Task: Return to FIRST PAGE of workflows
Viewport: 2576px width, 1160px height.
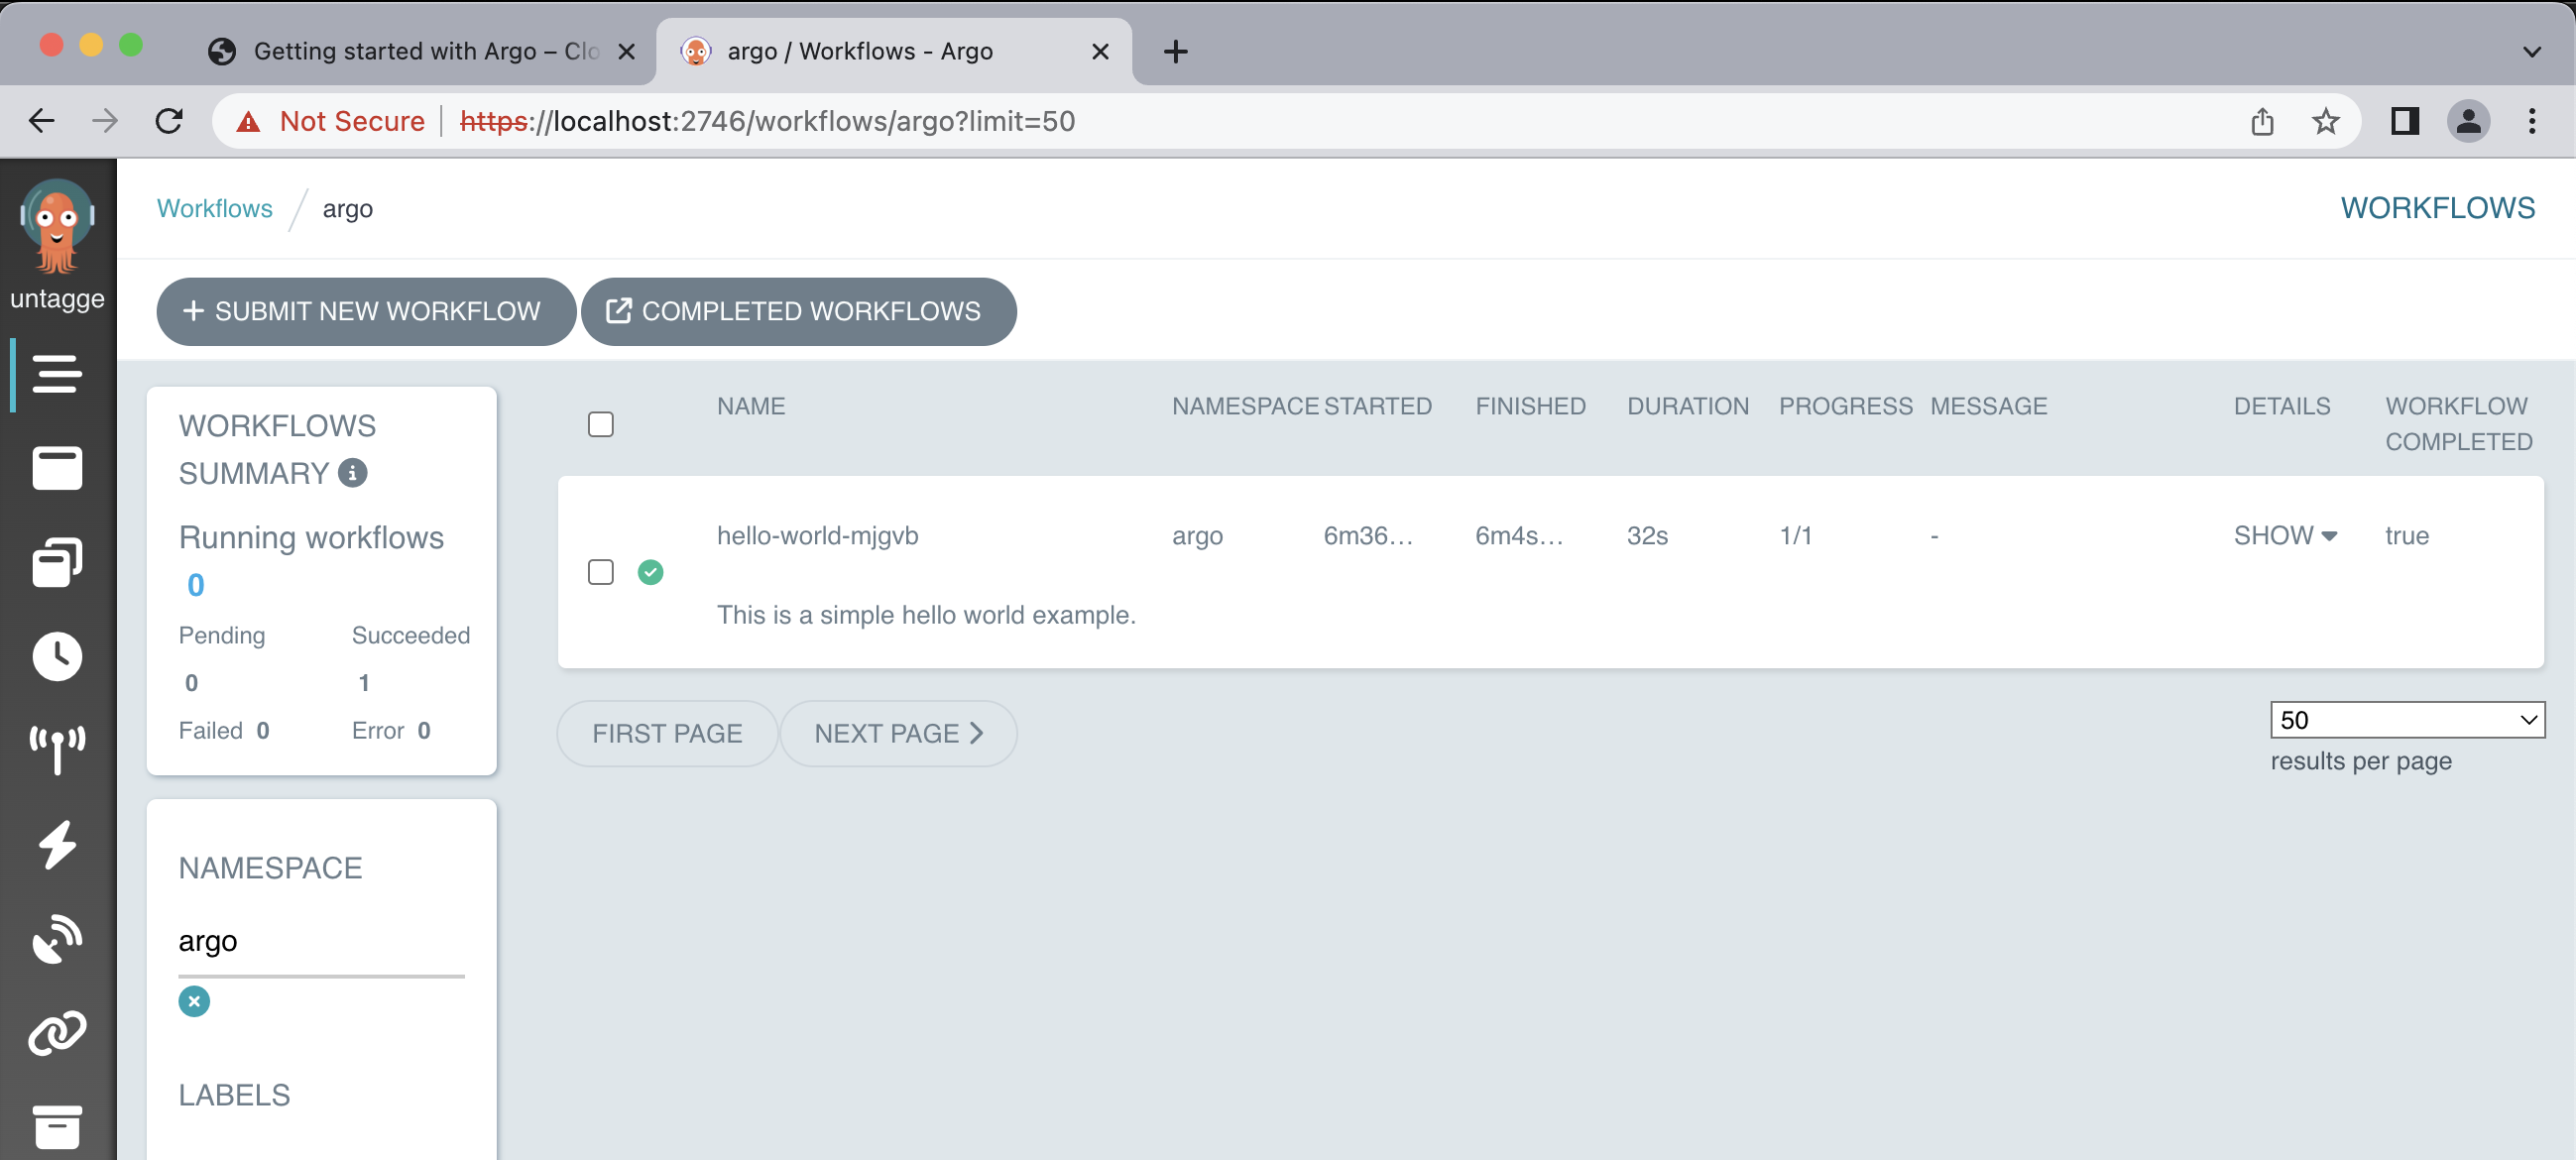Action: 665,733
